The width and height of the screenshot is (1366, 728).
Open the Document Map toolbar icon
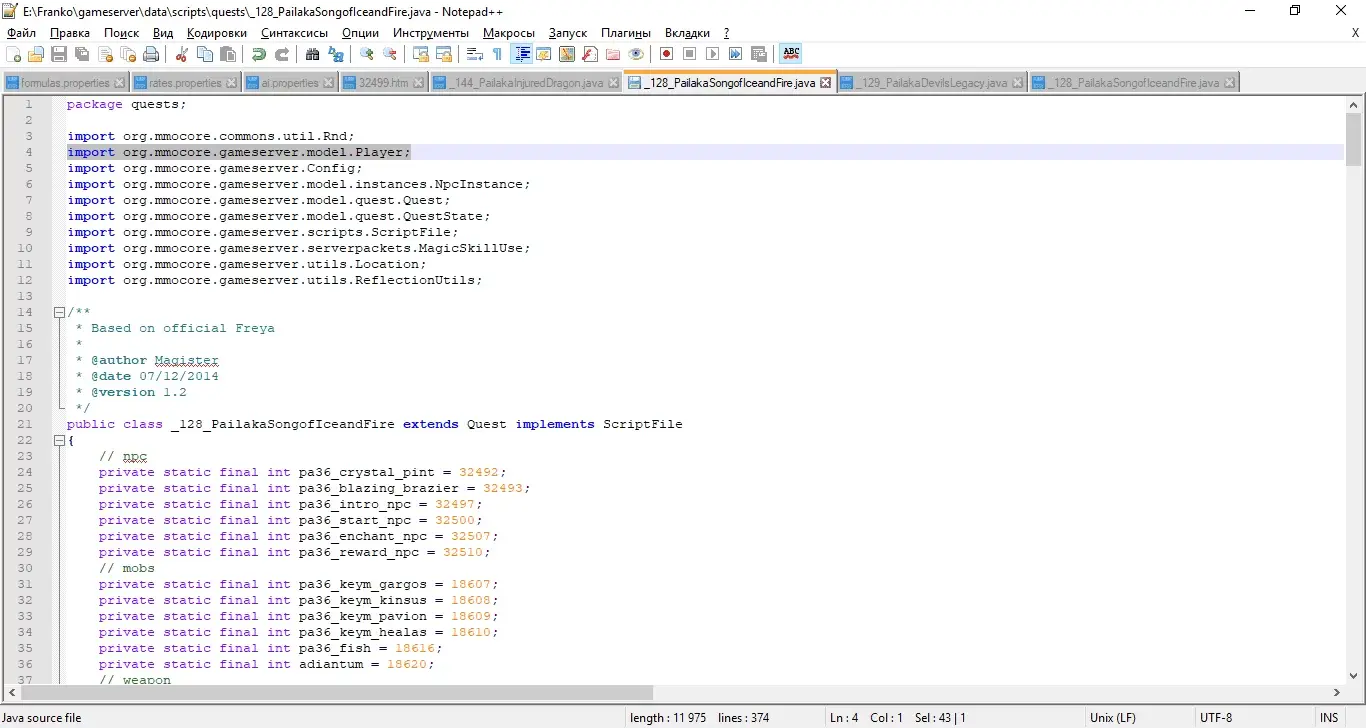[x=567, y=54]
